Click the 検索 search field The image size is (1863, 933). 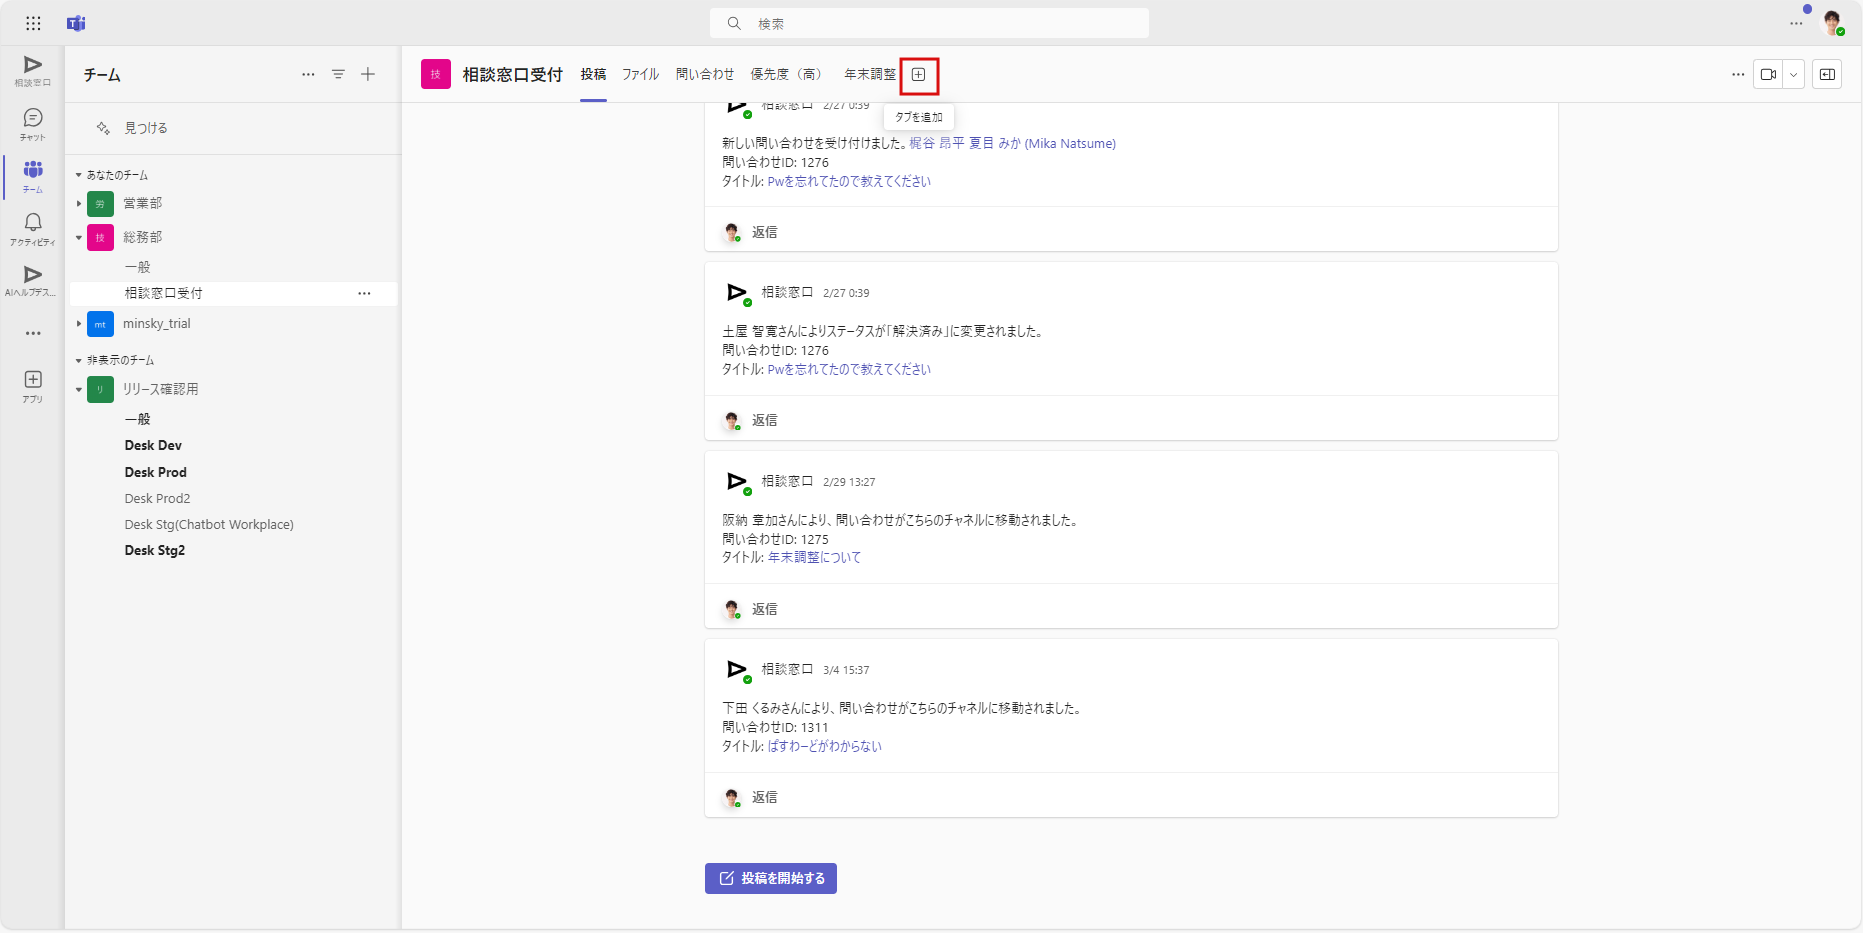(929, 23)
